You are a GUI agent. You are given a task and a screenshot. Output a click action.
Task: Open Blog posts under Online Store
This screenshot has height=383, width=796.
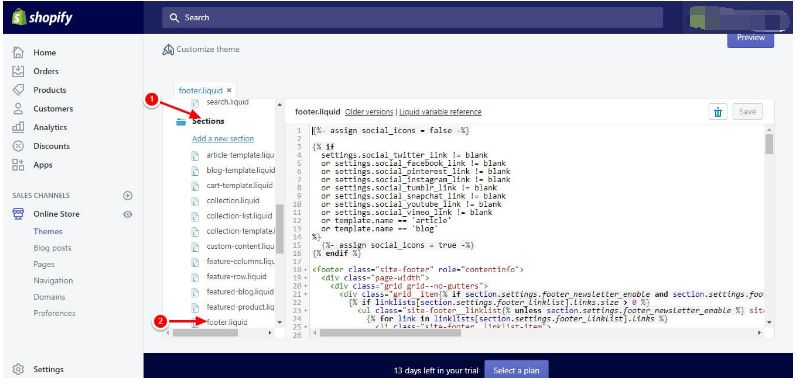[52, 248]
